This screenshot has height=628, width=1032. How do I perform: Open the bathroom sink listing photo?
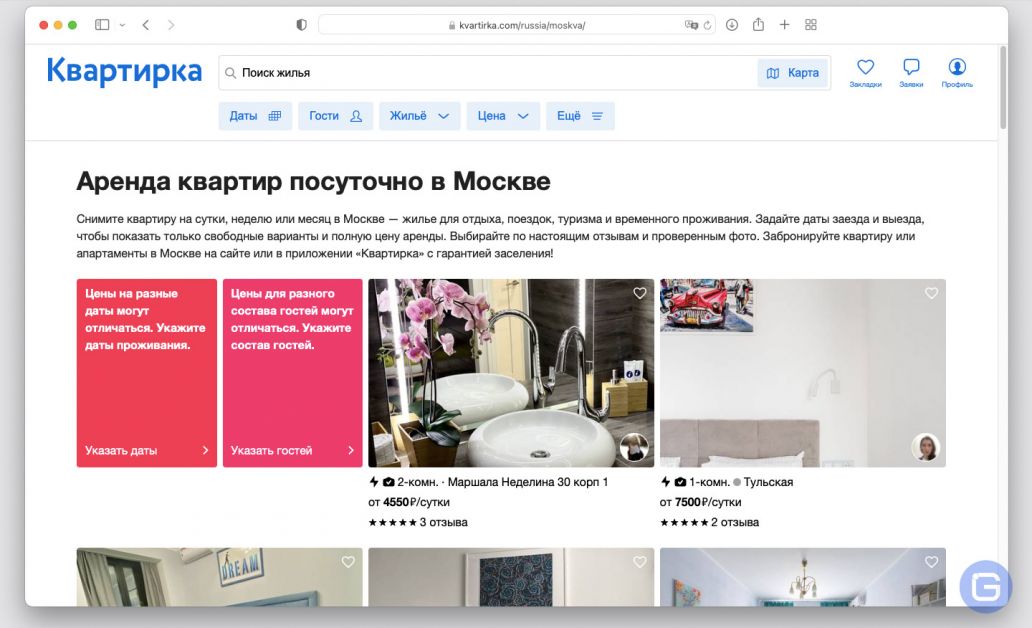pyautogui.click(x=511, y=373)
